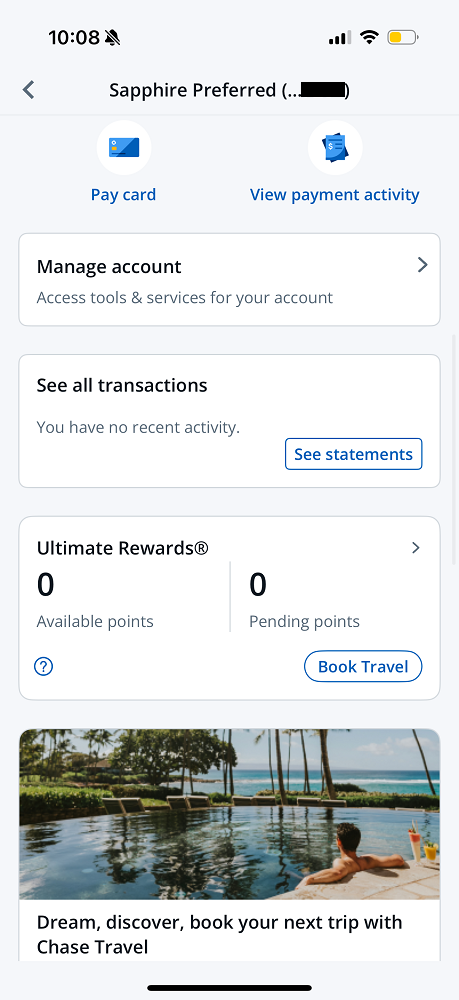Tap the Available points count
459x1000 pixels.
coord(45,585)
